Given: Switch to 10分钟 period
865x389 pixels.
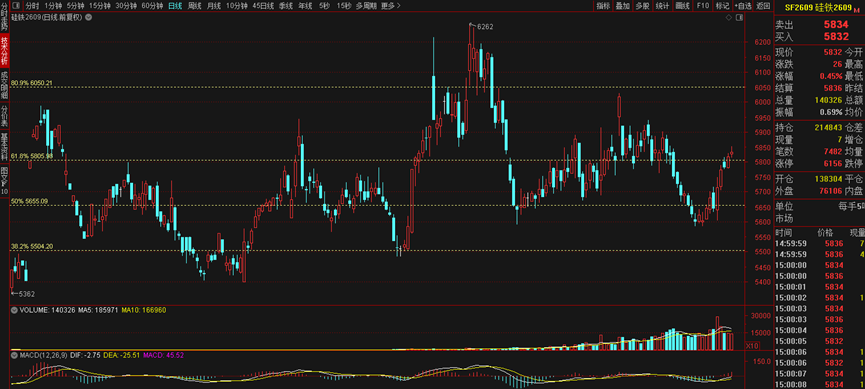Looking at the screenshot, I should click(237, 6).
